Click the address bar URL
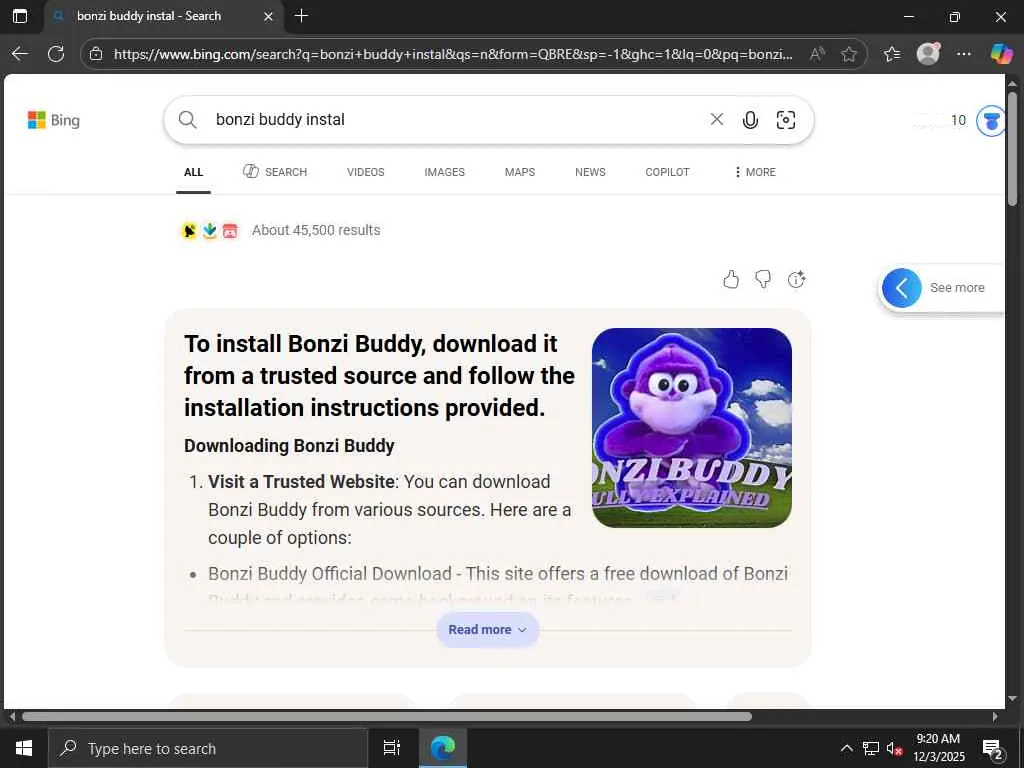The height and width of the screenshot is (768, 1024). [453, 54]
